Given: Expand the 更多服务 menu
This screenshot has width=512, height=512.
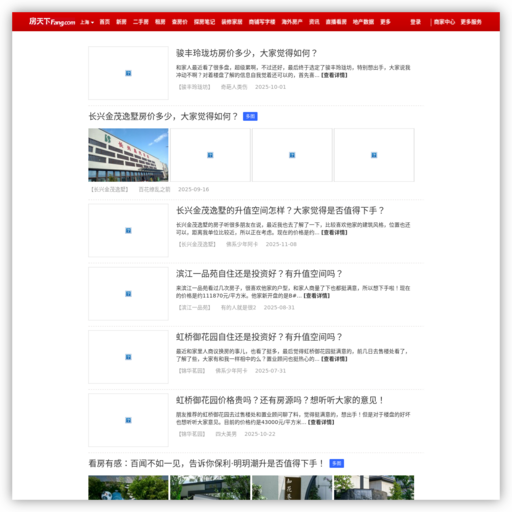Looking at the screenshot, I should click(x=471, y=22).
